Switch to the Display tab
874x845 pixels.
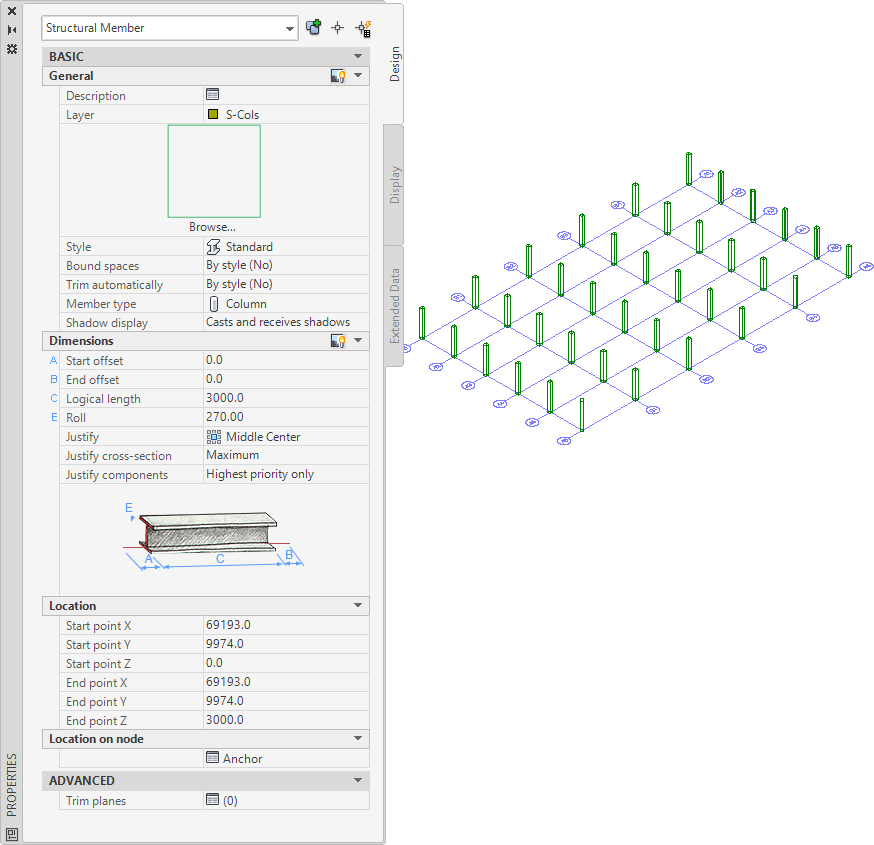[x=394, y=184]
